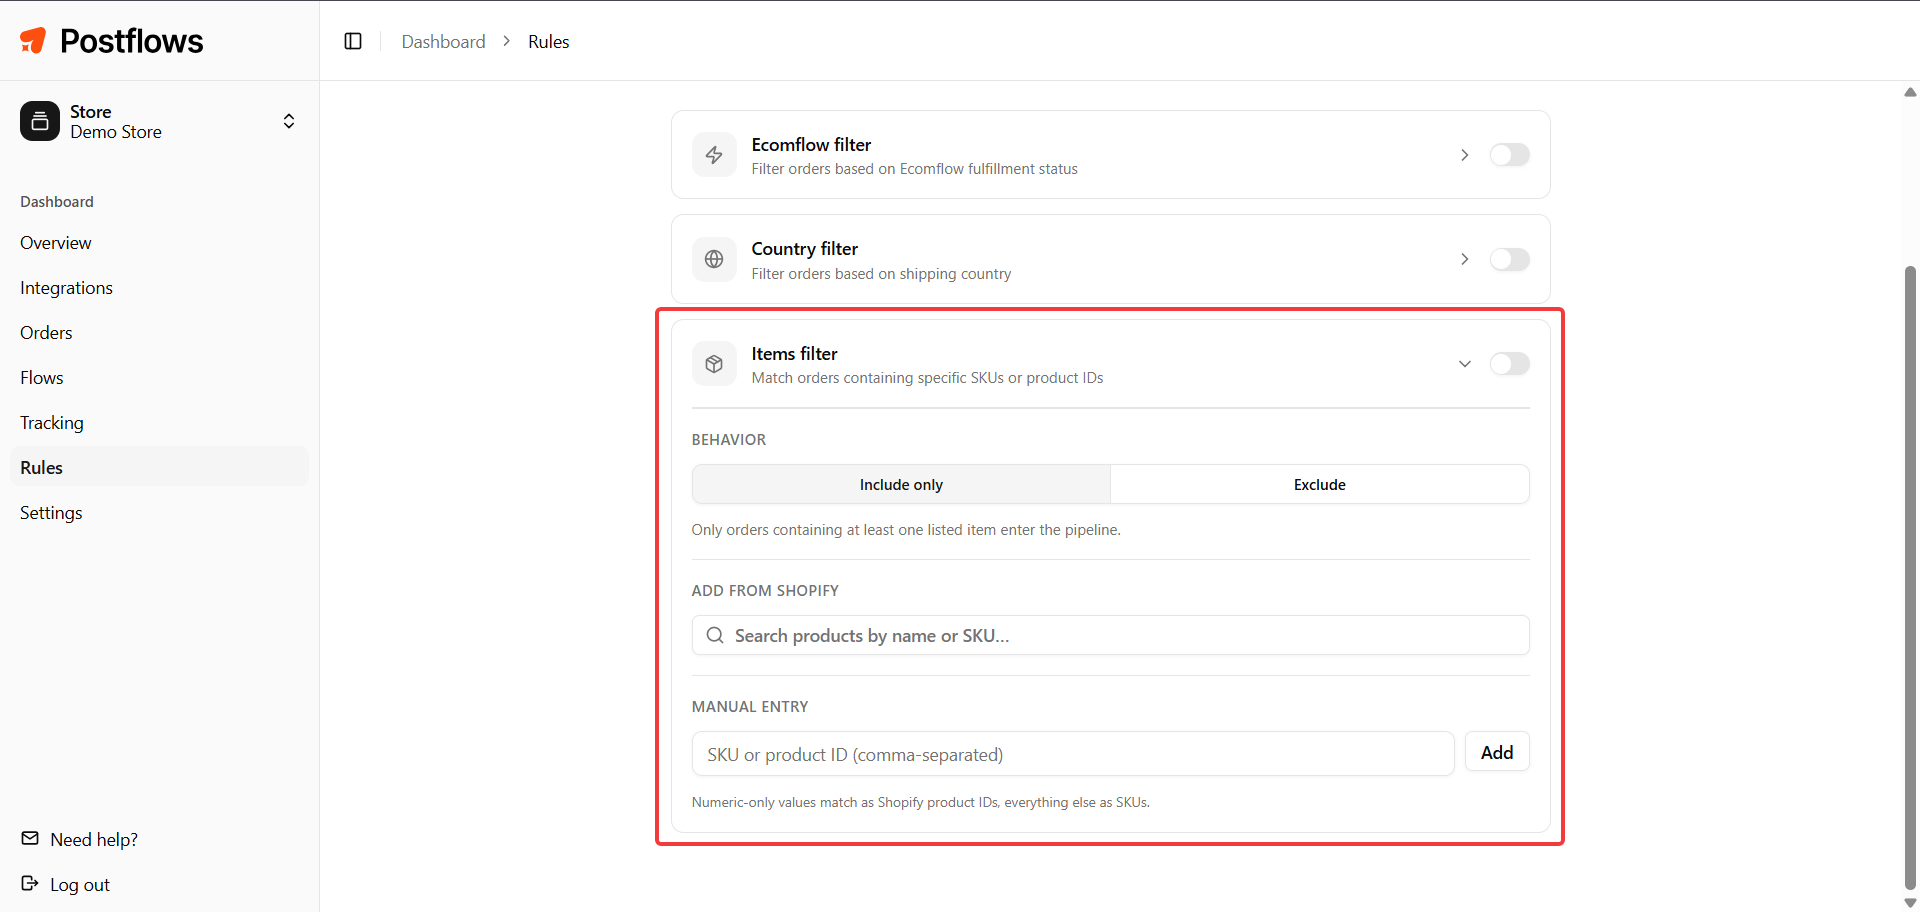Image resolution: width=1920 pixels, height=912 pixels.
Task: Click the Dashboard breadcrumb link
Action: pos(443,41)
